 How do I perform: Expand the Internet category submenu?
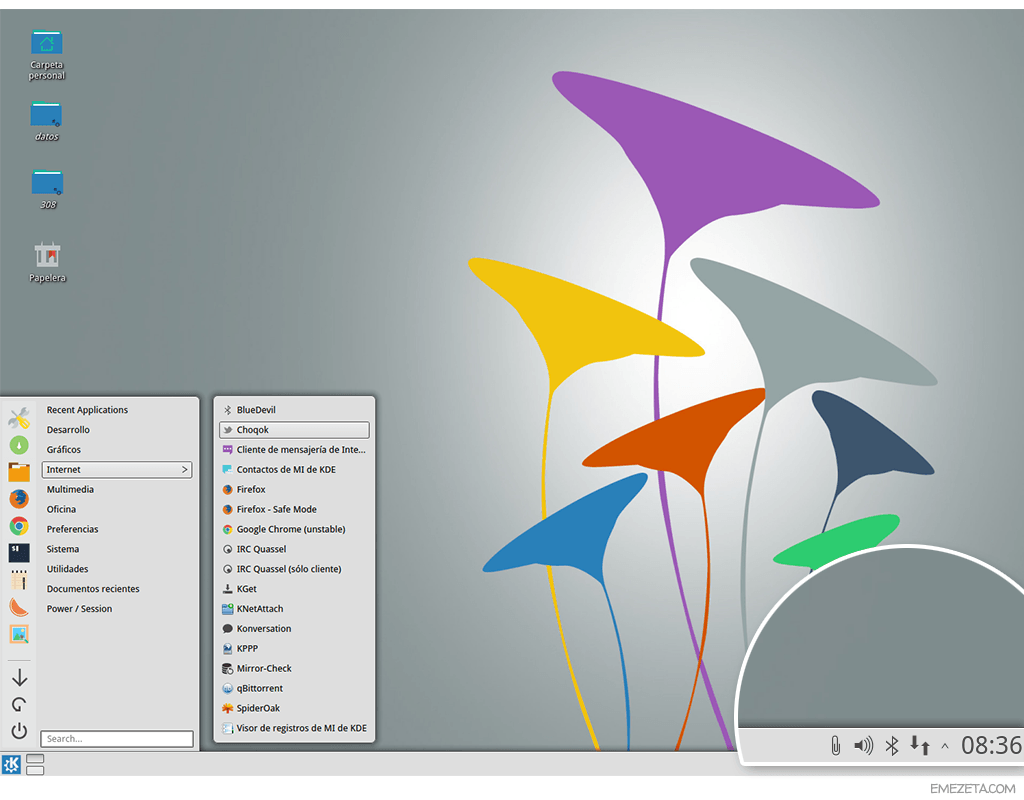[x=117, y=470]
